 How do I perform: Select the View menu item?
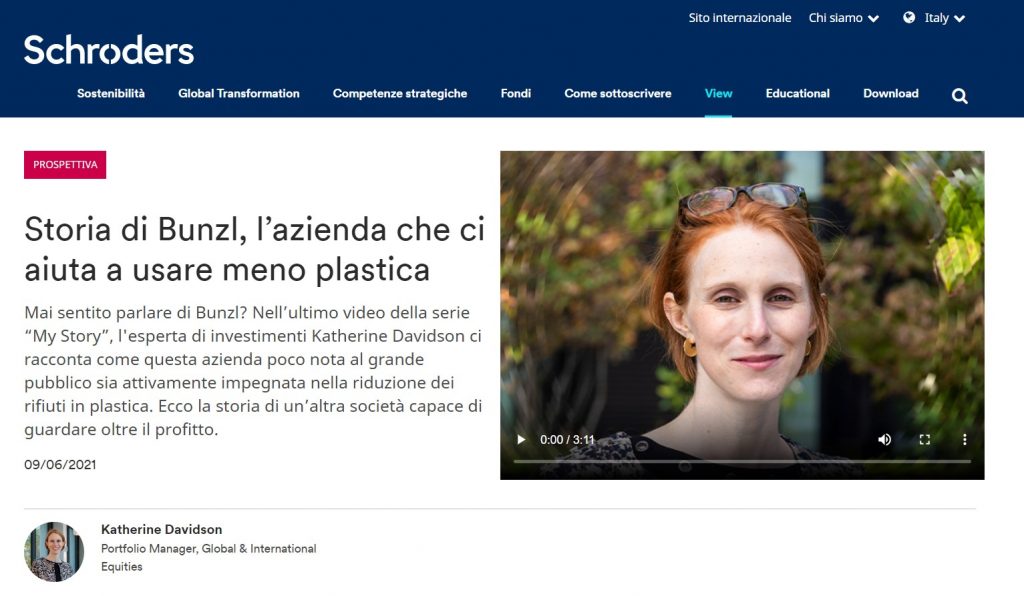pyautogui.click(x=718, y=93)
